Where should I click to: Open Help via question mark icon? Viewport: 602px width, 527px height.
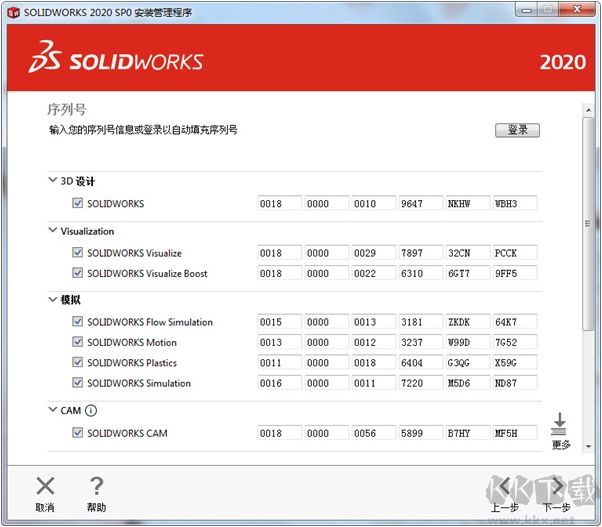pyautogui.click(x=96, y=486)
